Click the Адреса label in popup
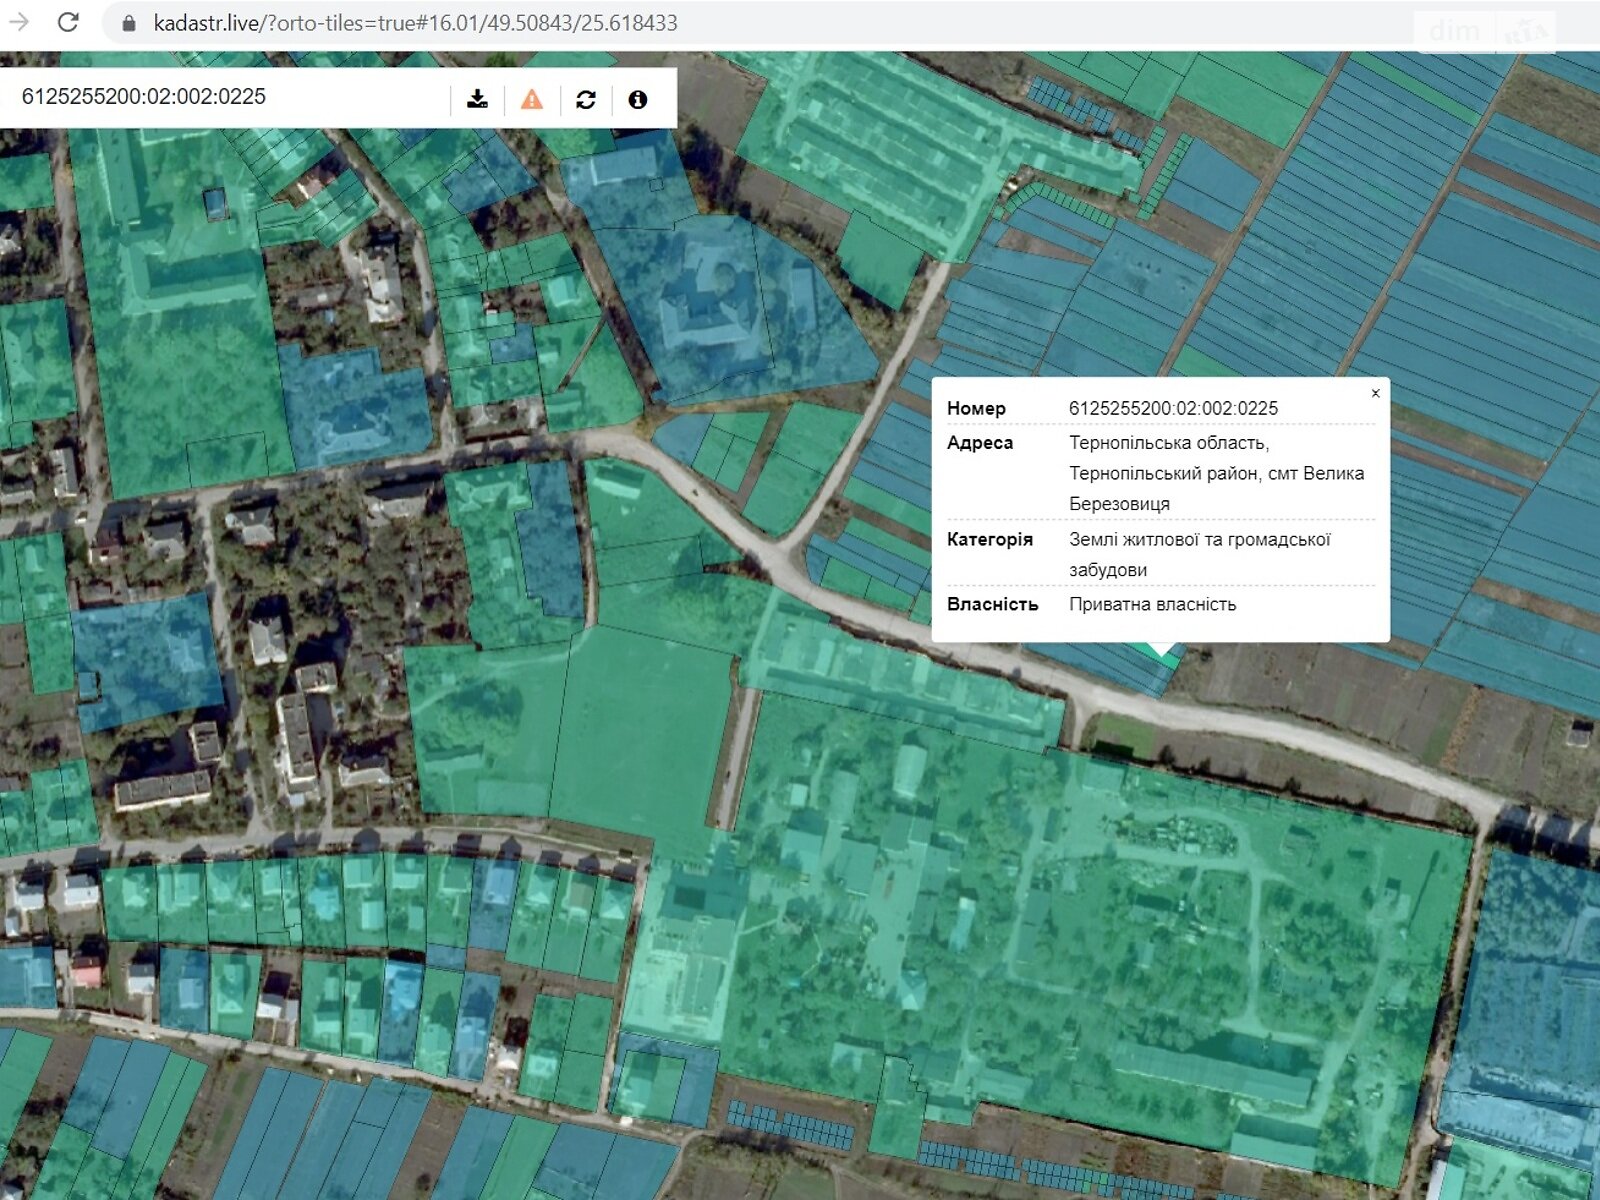 980,443
